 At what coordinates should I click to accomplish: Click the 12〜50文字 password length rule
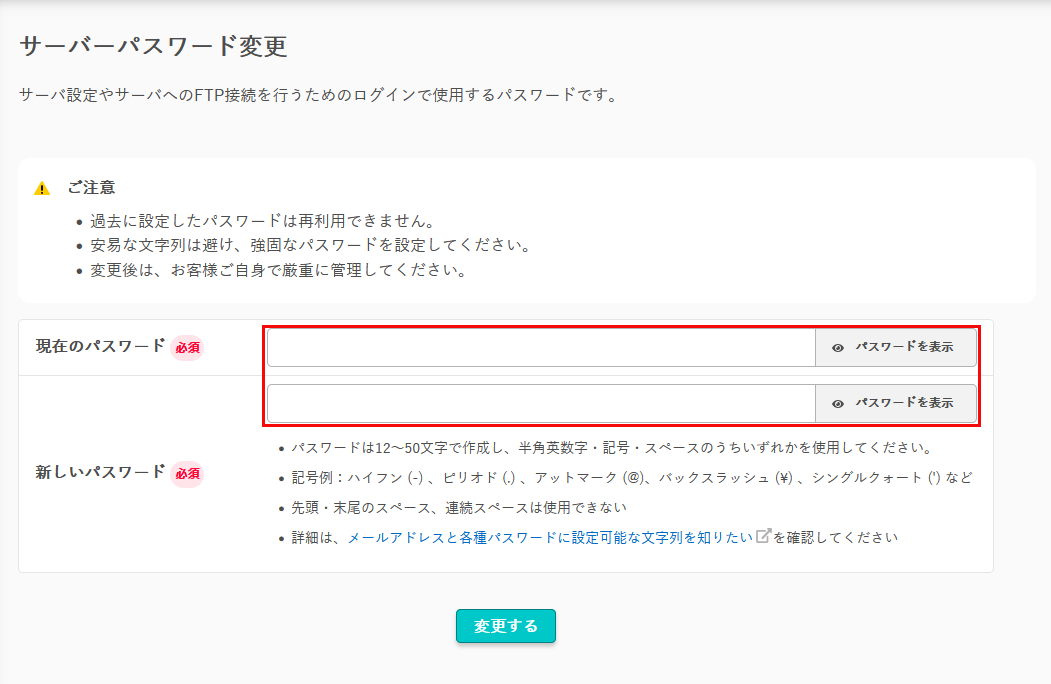pyautogui.click(x=611, y=447)
